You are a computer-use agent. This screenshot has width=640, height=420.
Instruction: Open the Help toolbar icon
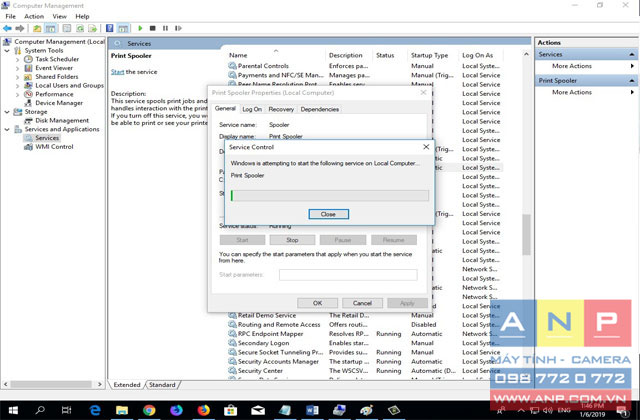pyautogui.click(x=110, y=28)
